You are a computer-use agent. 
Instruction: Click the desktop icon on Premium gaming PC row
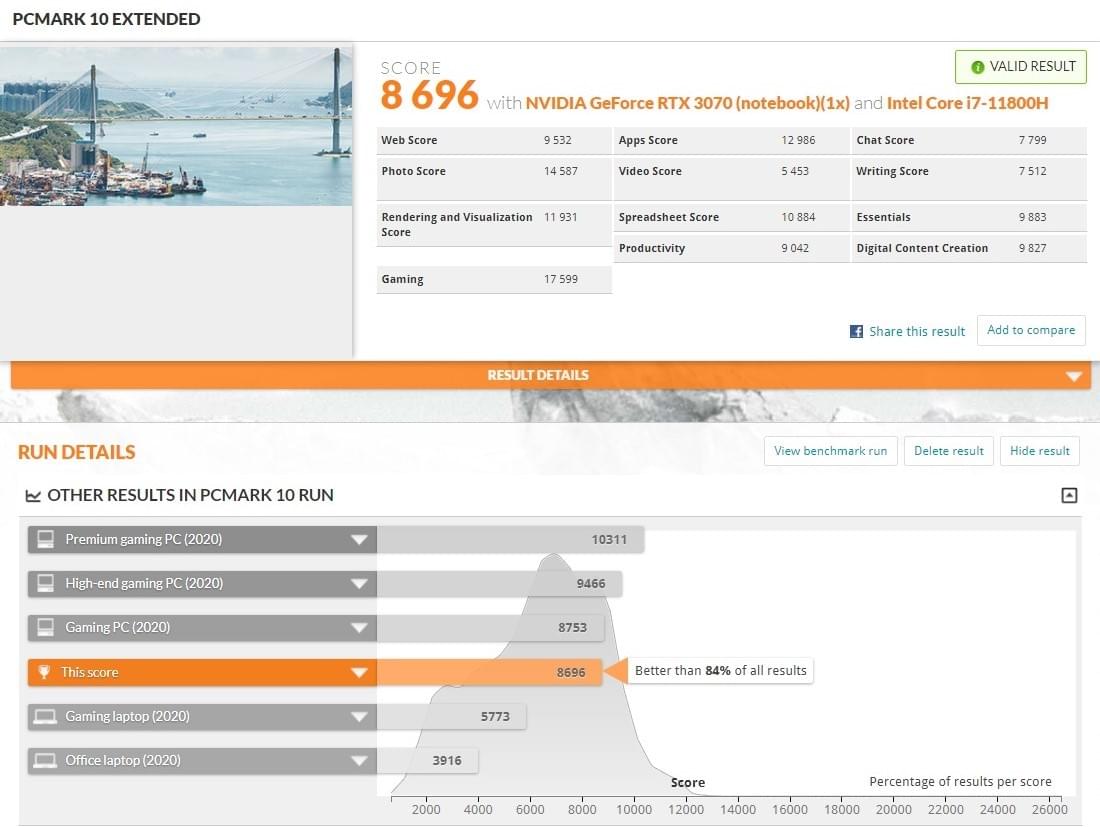point(46,539)
